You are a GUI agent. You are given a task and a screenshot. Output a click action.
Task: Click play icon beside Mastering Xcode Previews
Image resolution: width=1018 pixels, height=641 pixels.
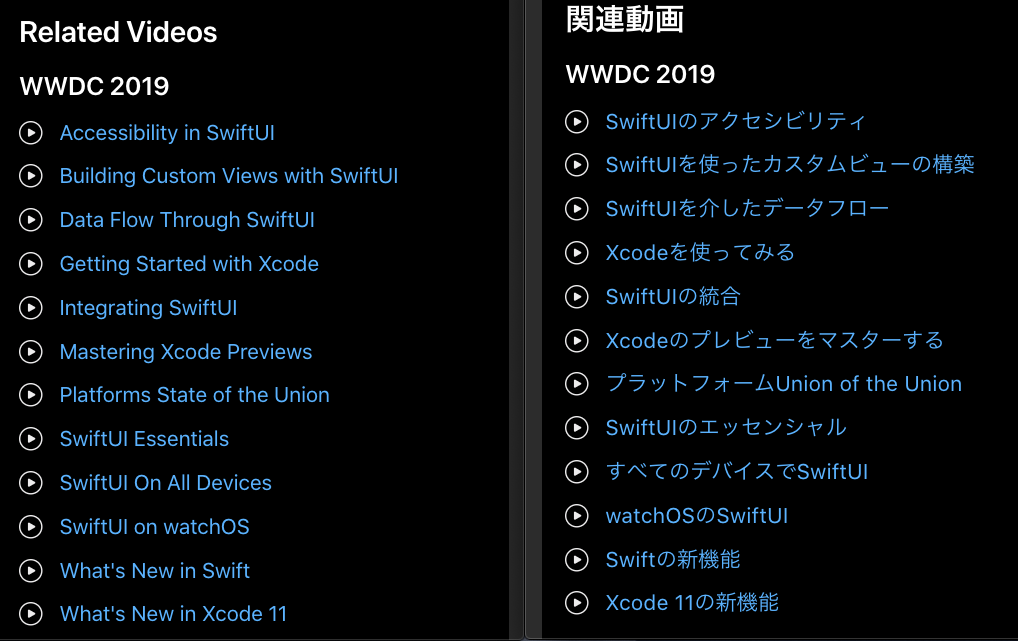(x=31, y=352)
